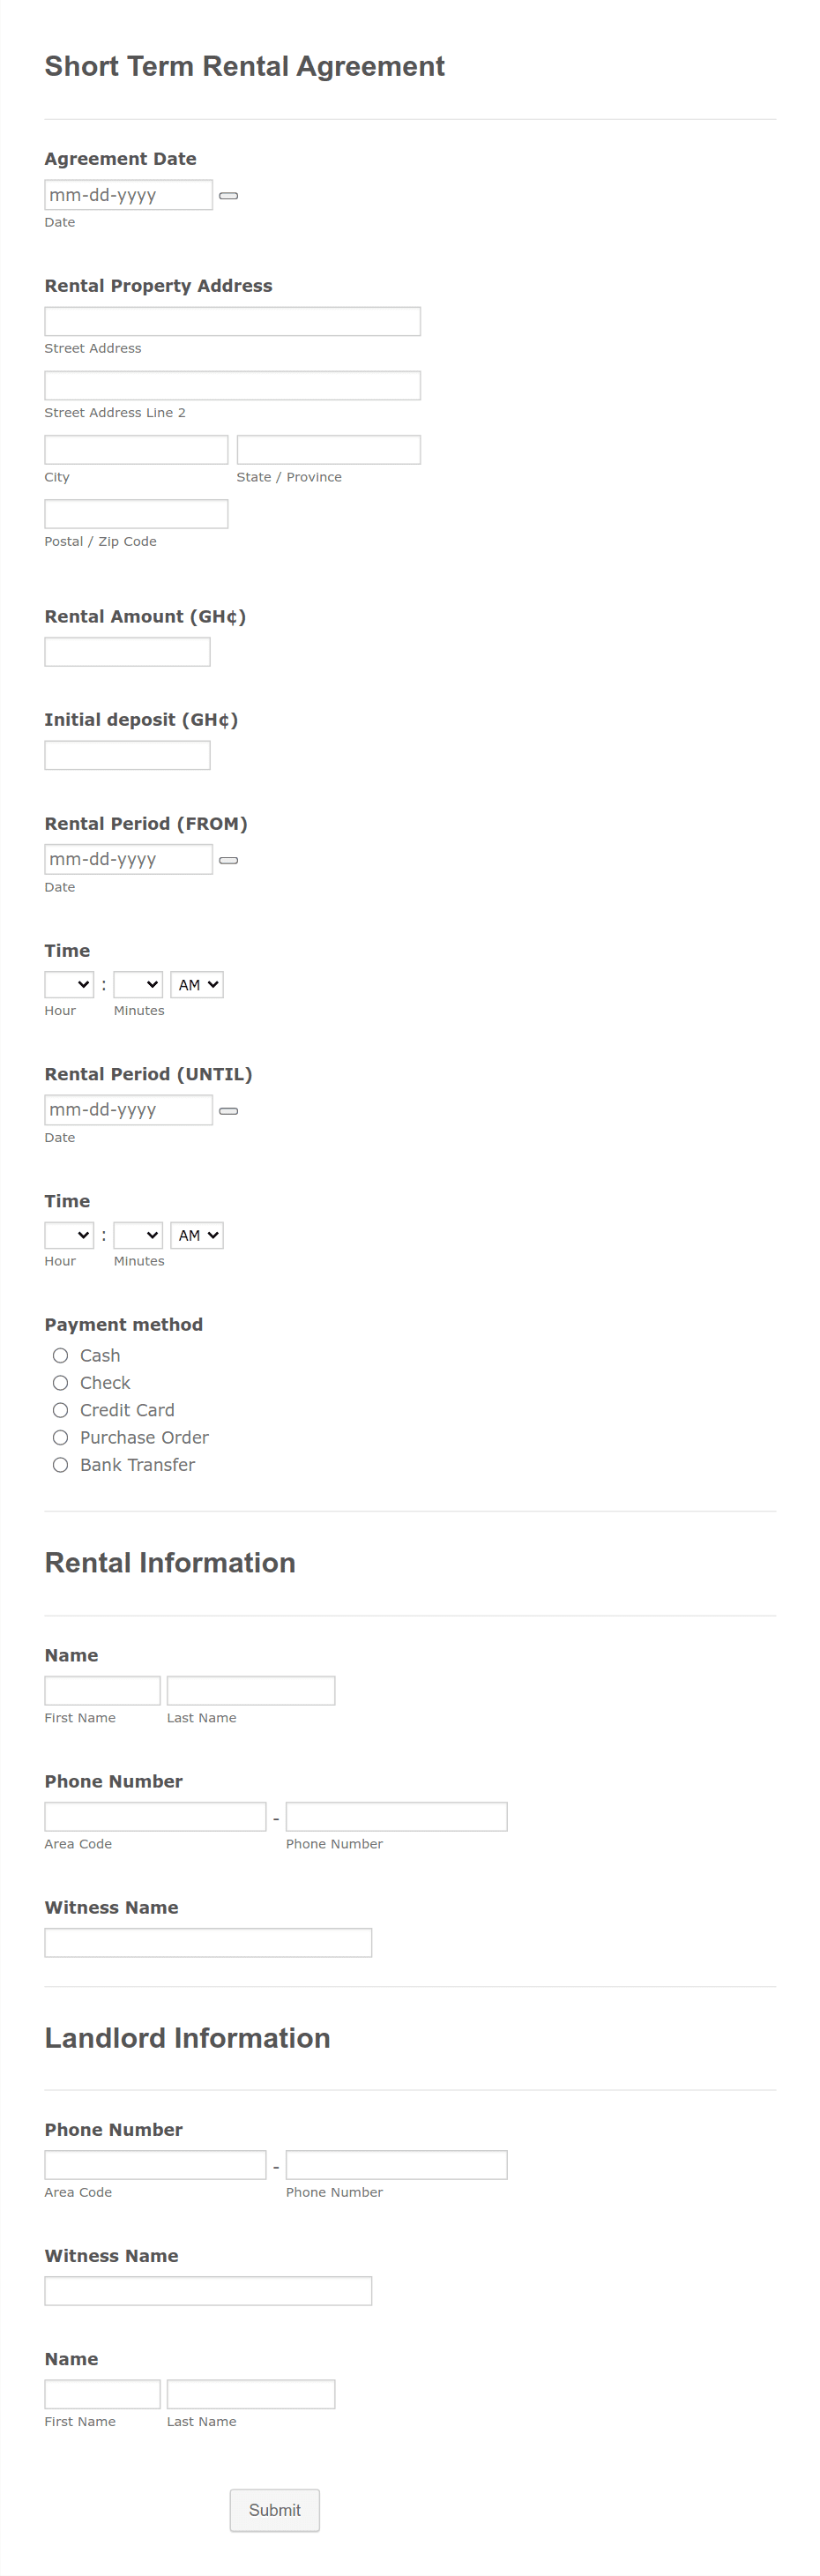820x2576 pixels.
Task: Choose Bank Transfer payment option
Action: coord(60,1465)
